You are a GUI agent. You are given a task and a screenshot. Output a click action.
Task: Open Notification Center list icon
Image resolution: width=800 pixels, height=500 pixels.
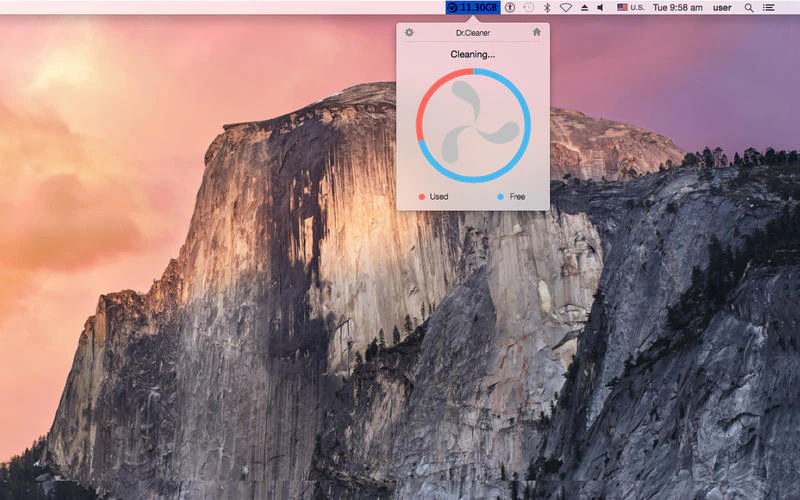tap(768, 7)
